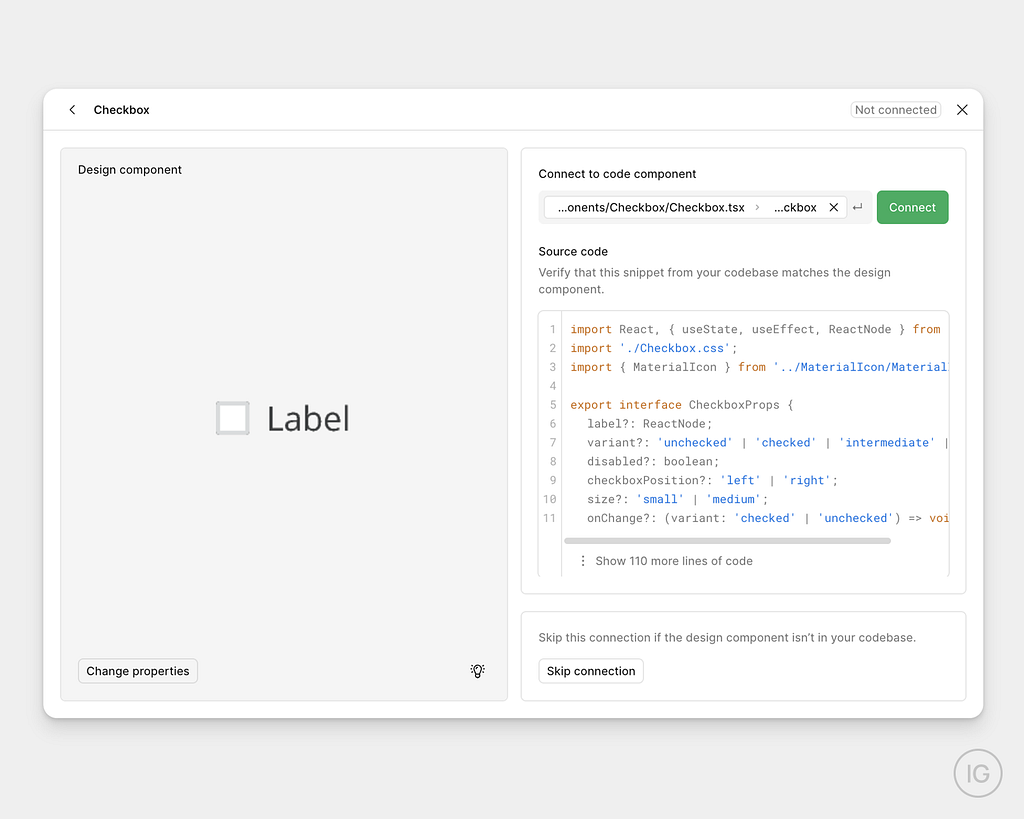The width and height of the screenshot is (1024, 819).
Task: Click the Label text in design preview
Action: point(308,419)
